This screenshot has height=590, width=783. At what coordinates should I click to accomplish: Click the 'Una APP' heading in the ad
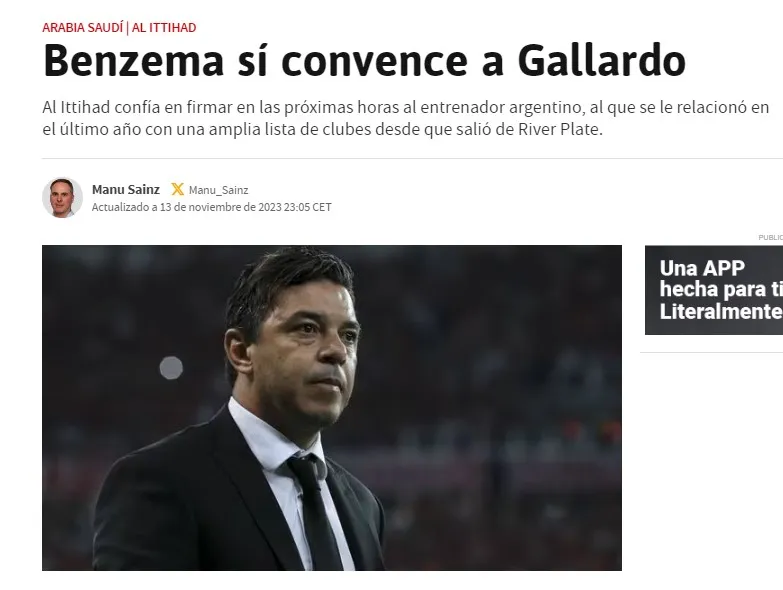point(702,268)
